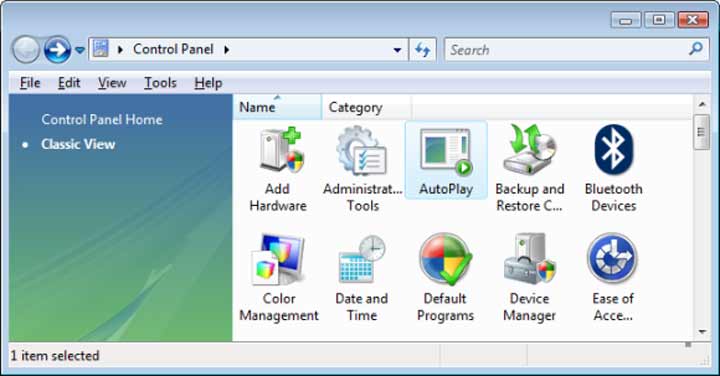Viewport: 720px width, 376px height.
Task: Open the recent pages dropdown arrow
Action: [80, 50]
